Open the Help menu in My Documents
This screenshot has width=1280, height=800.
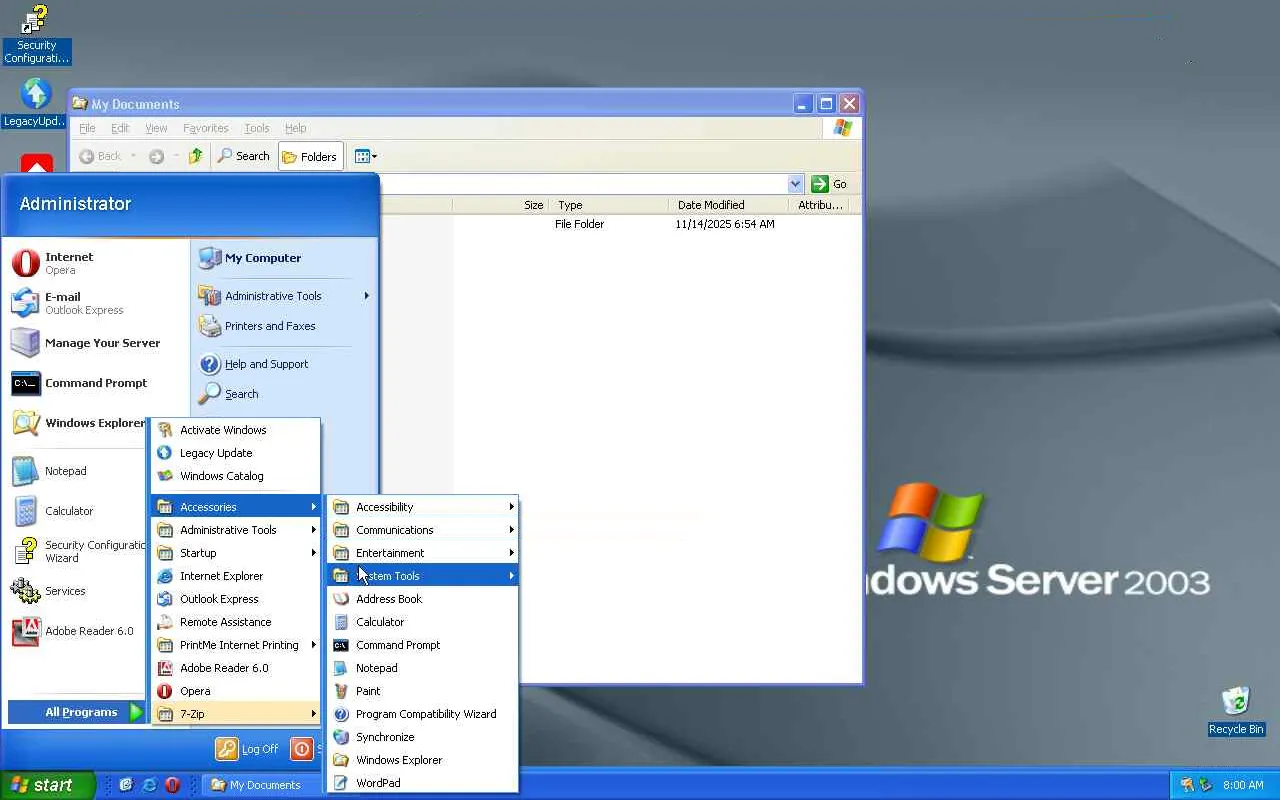pyautogui.click(x=295, y=128)
